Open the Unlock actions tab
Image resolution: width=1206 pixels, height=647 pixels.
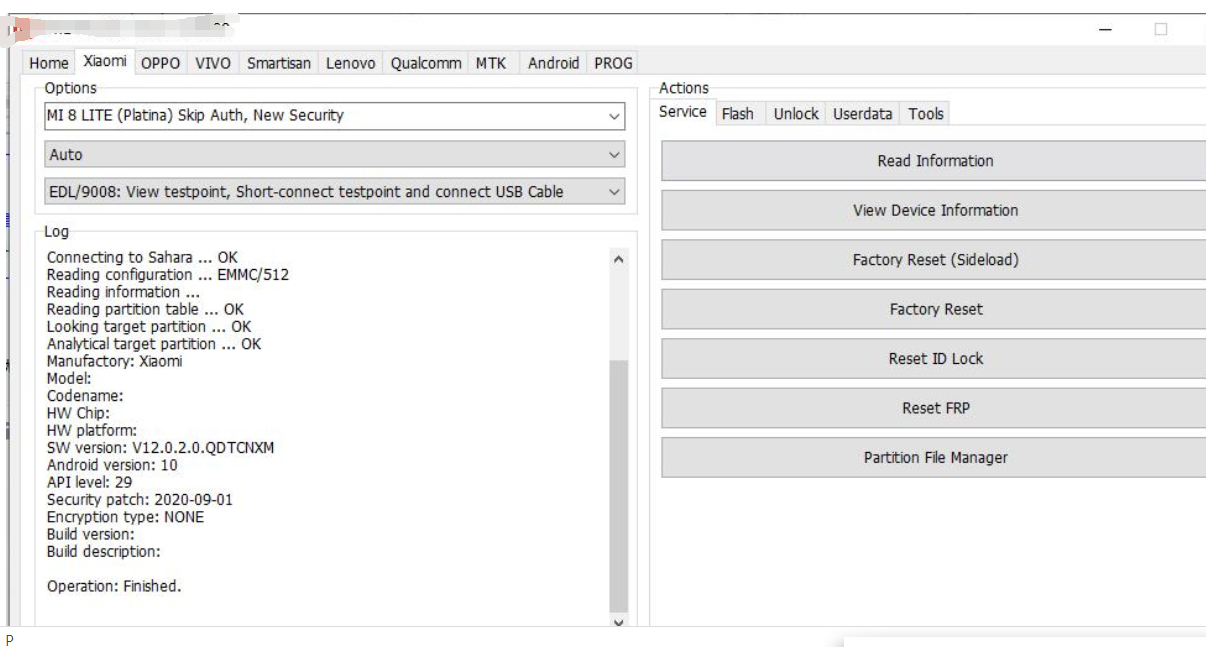point(796,114)
